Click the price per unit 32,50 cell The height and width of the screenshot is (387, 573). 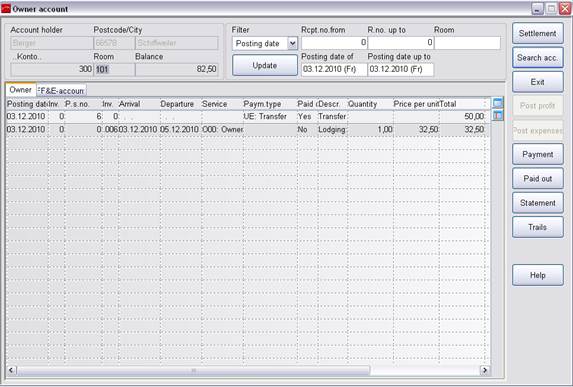416,129
